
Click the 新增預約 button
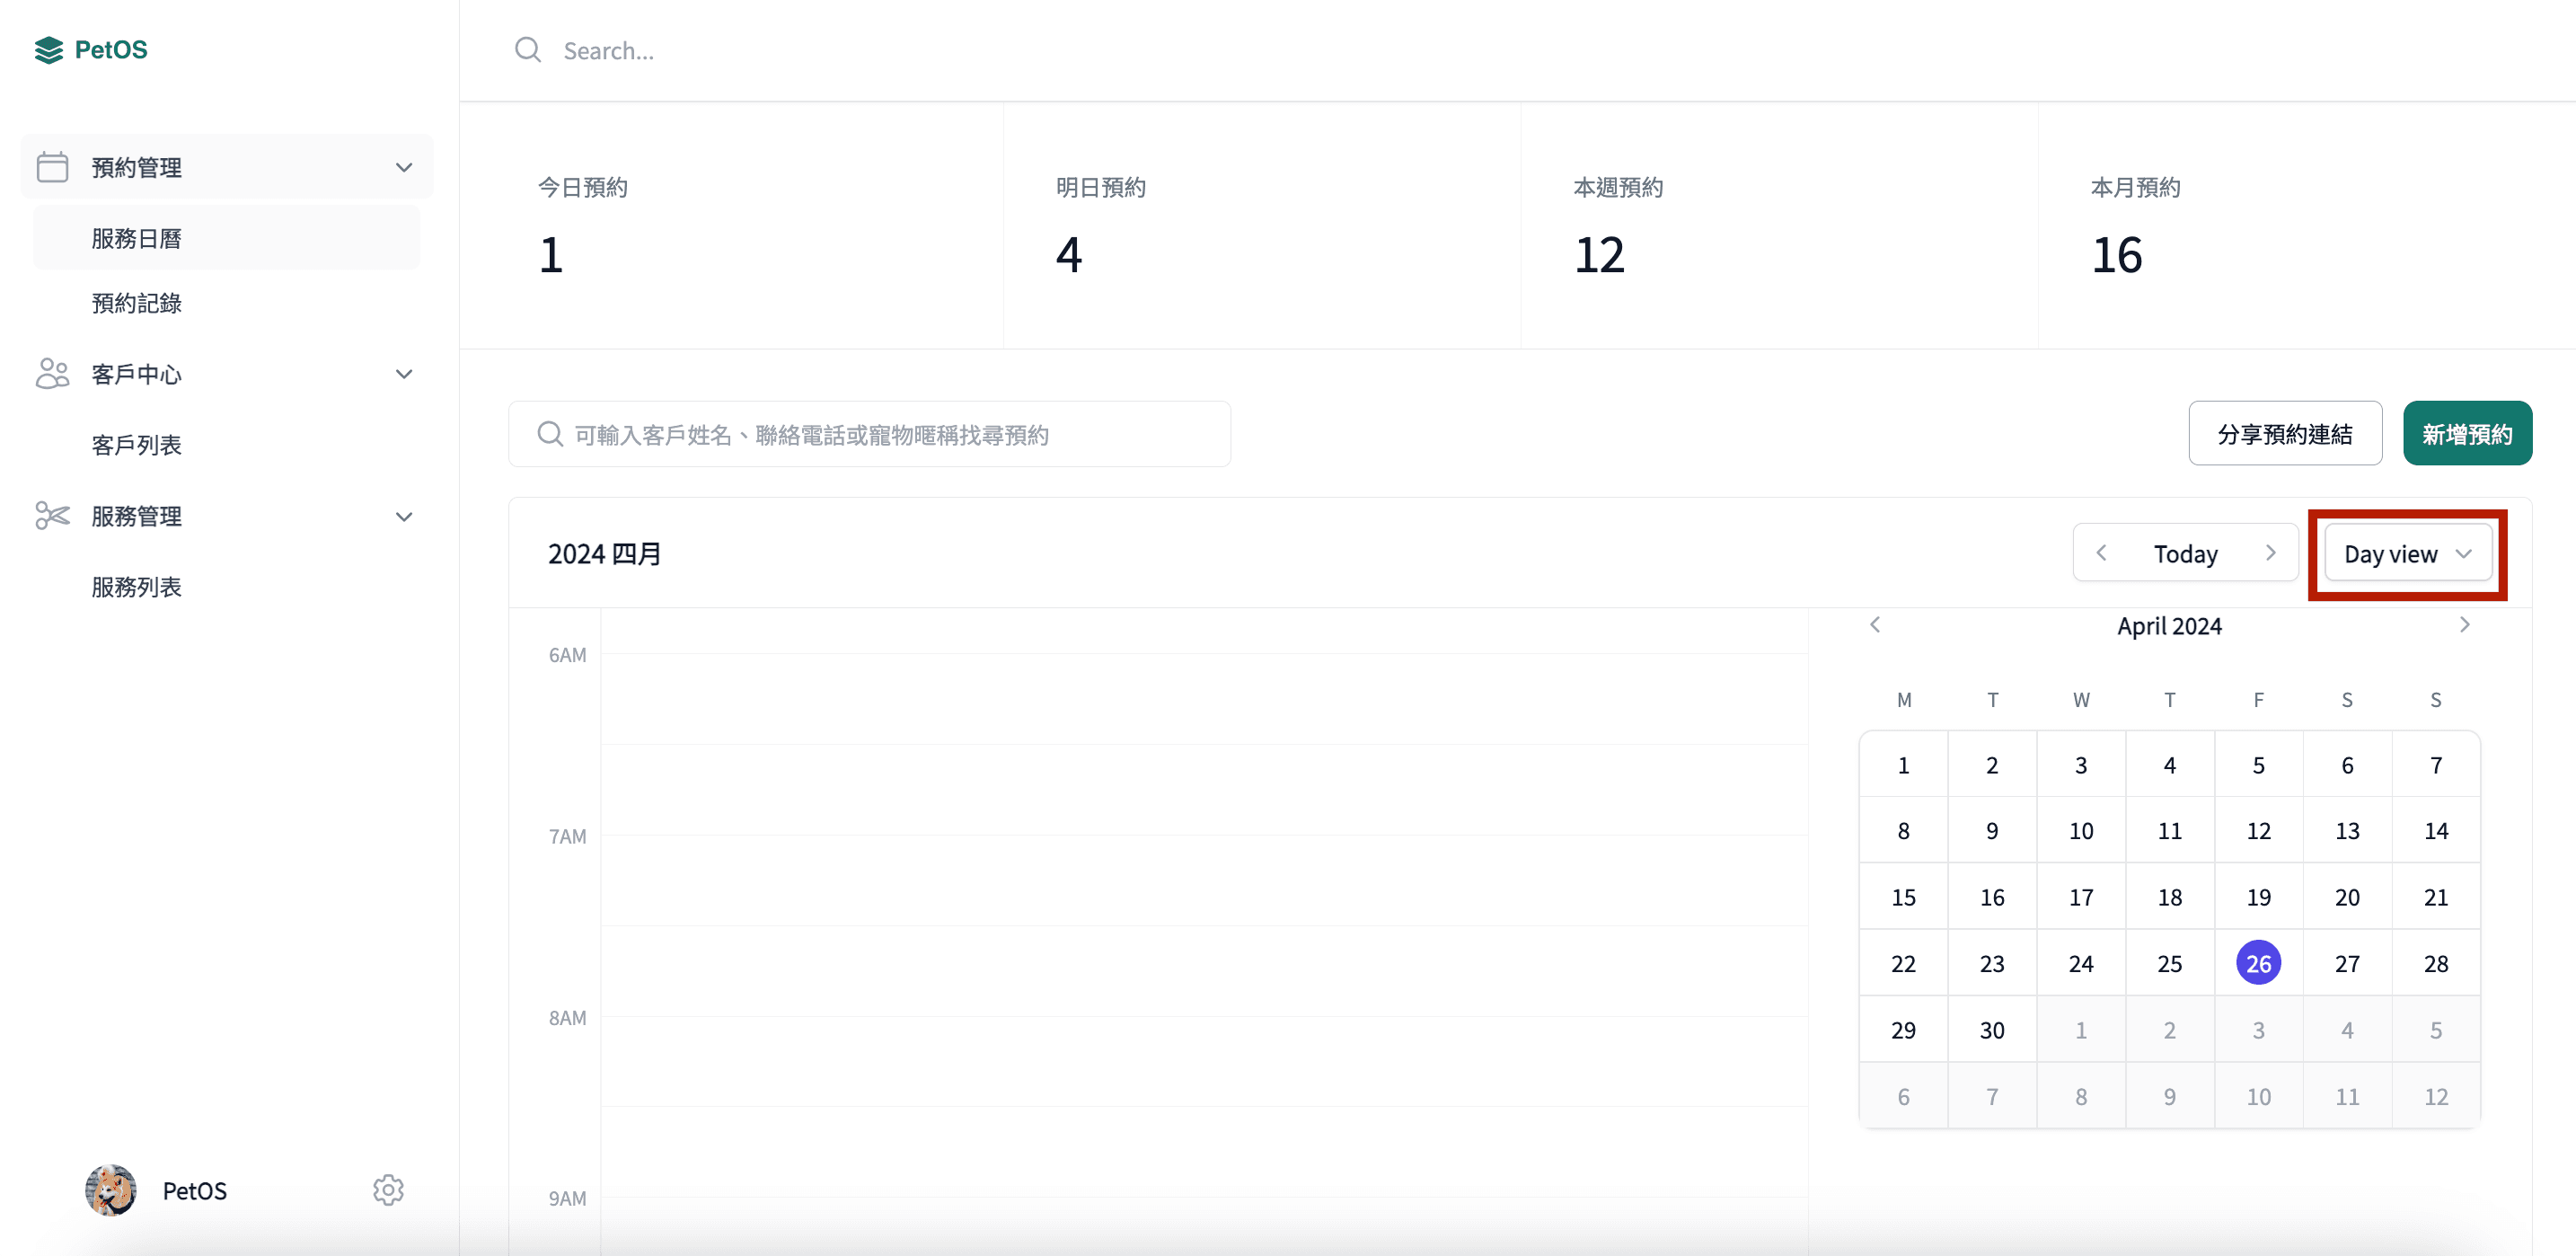pos(2467,434)
